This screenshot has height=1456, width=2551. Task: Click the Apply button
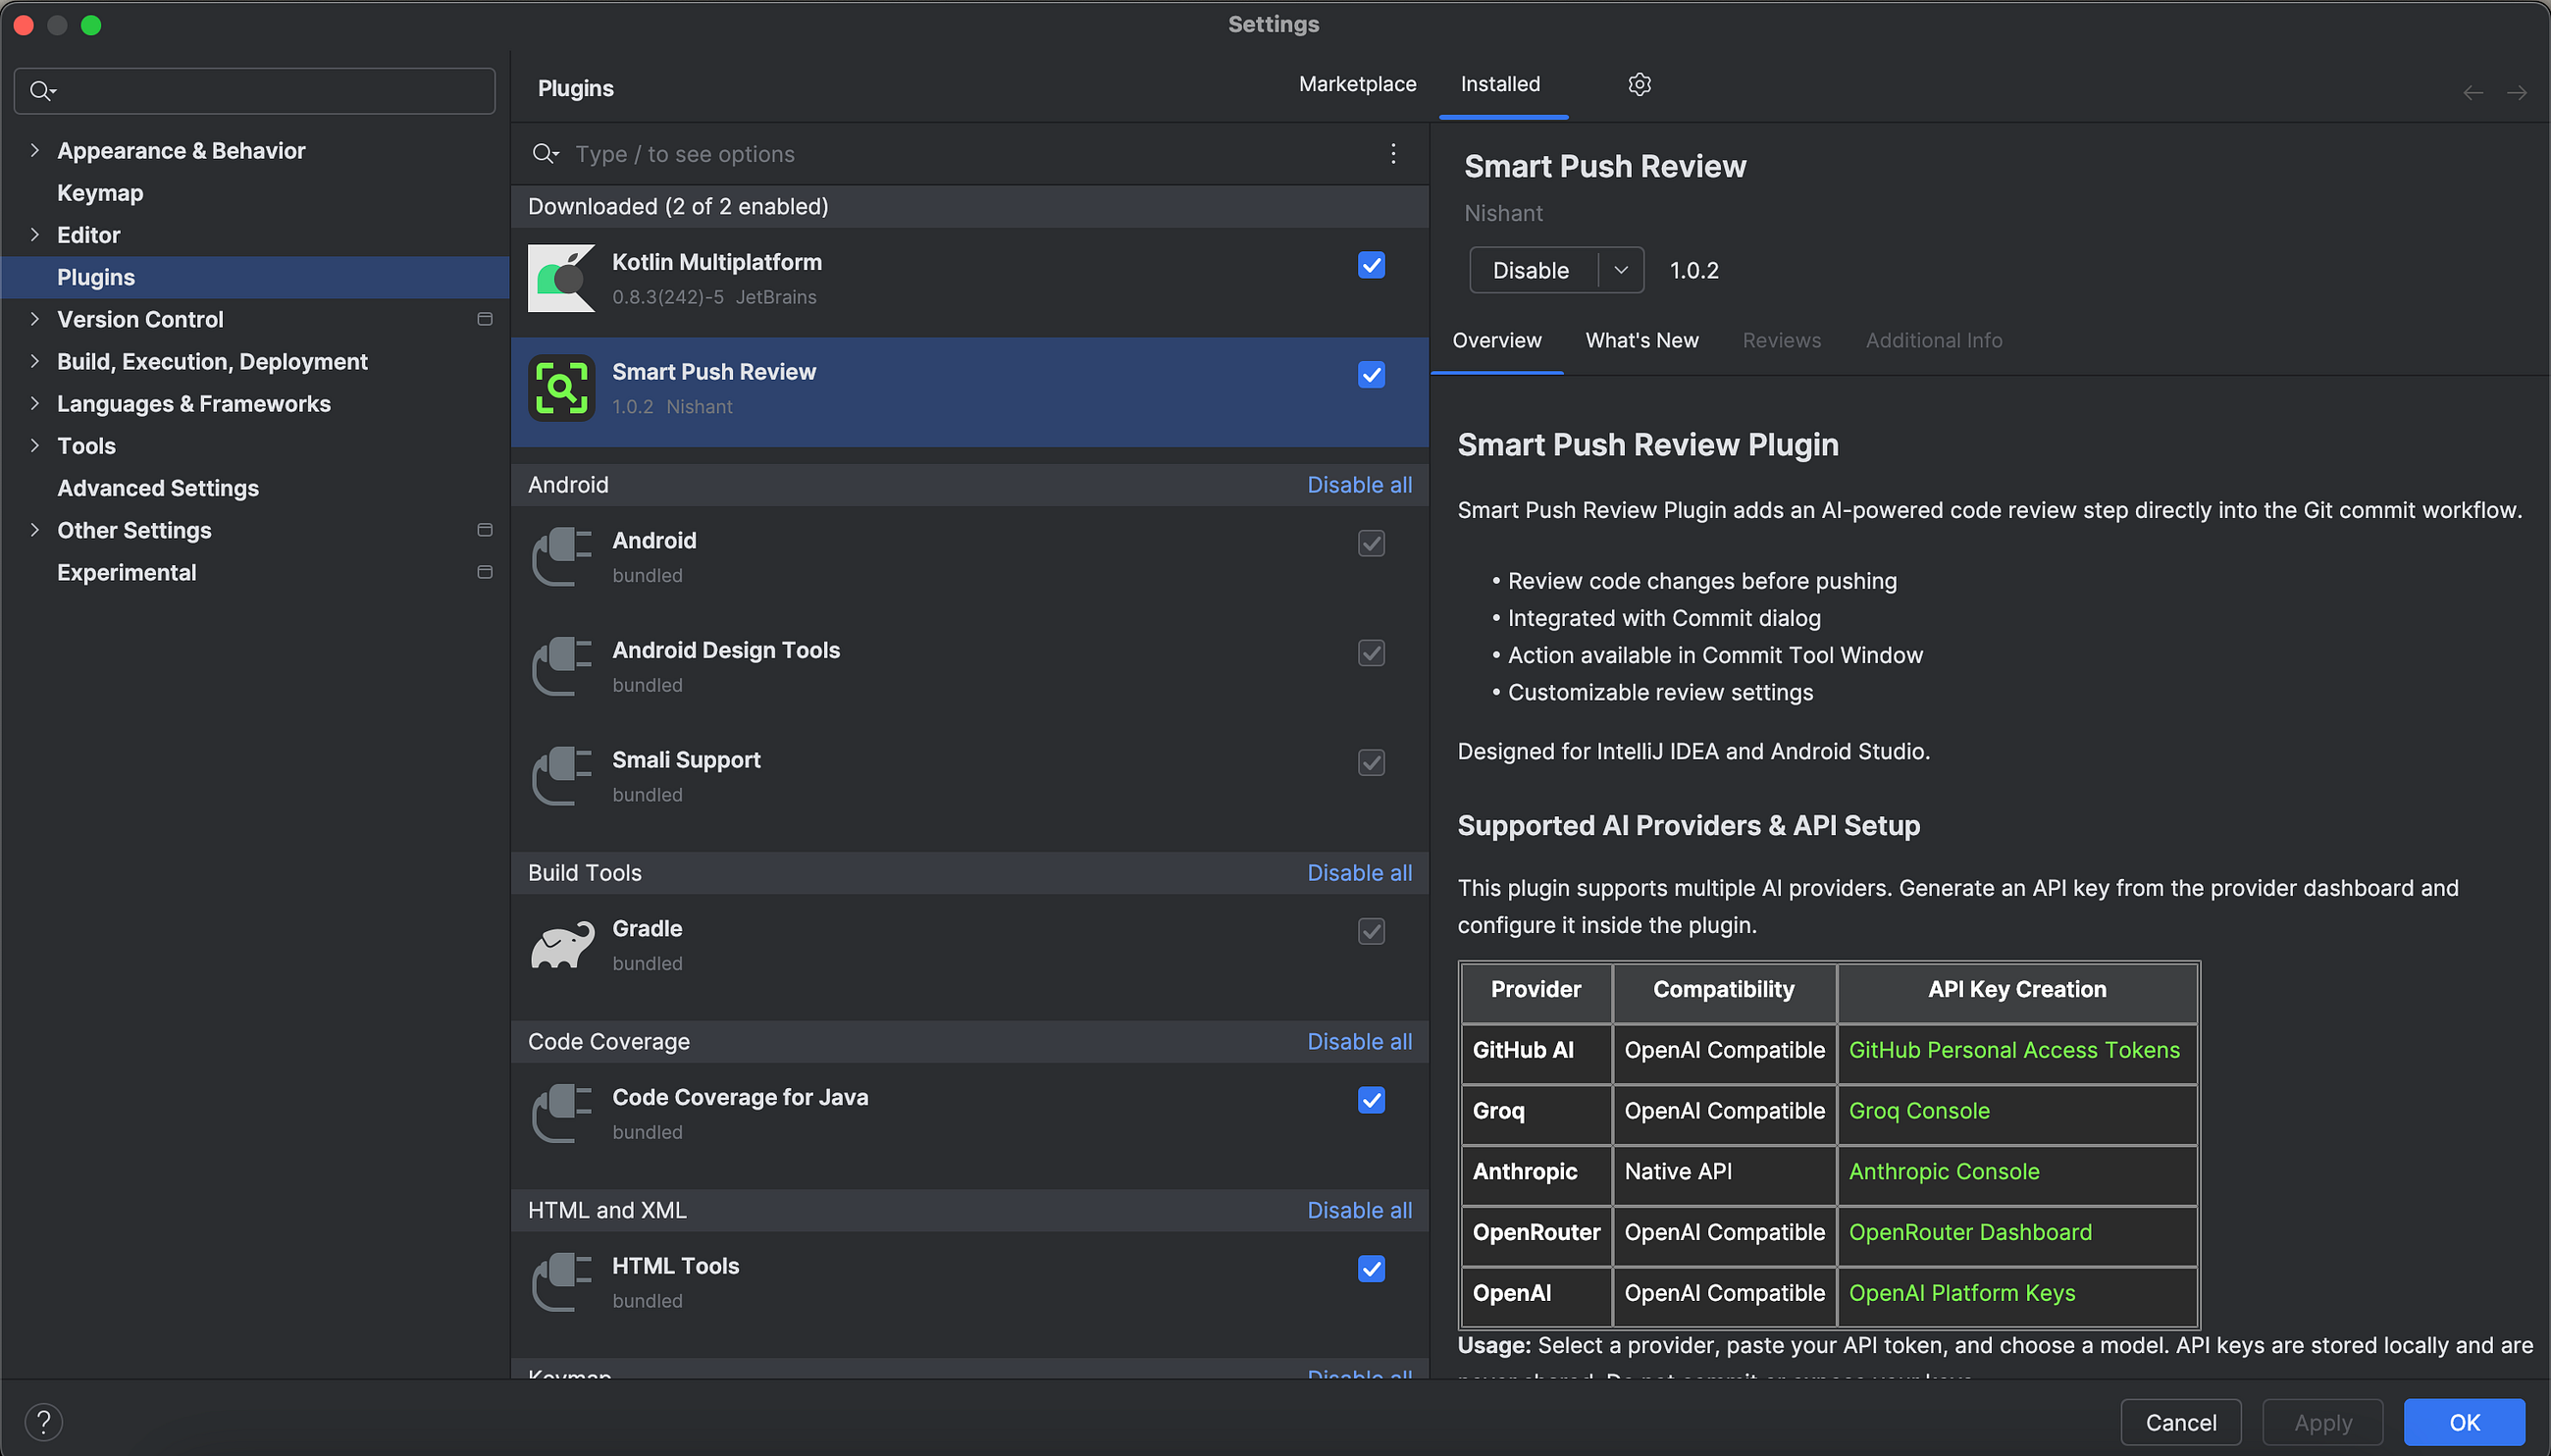[2322, 1423]
